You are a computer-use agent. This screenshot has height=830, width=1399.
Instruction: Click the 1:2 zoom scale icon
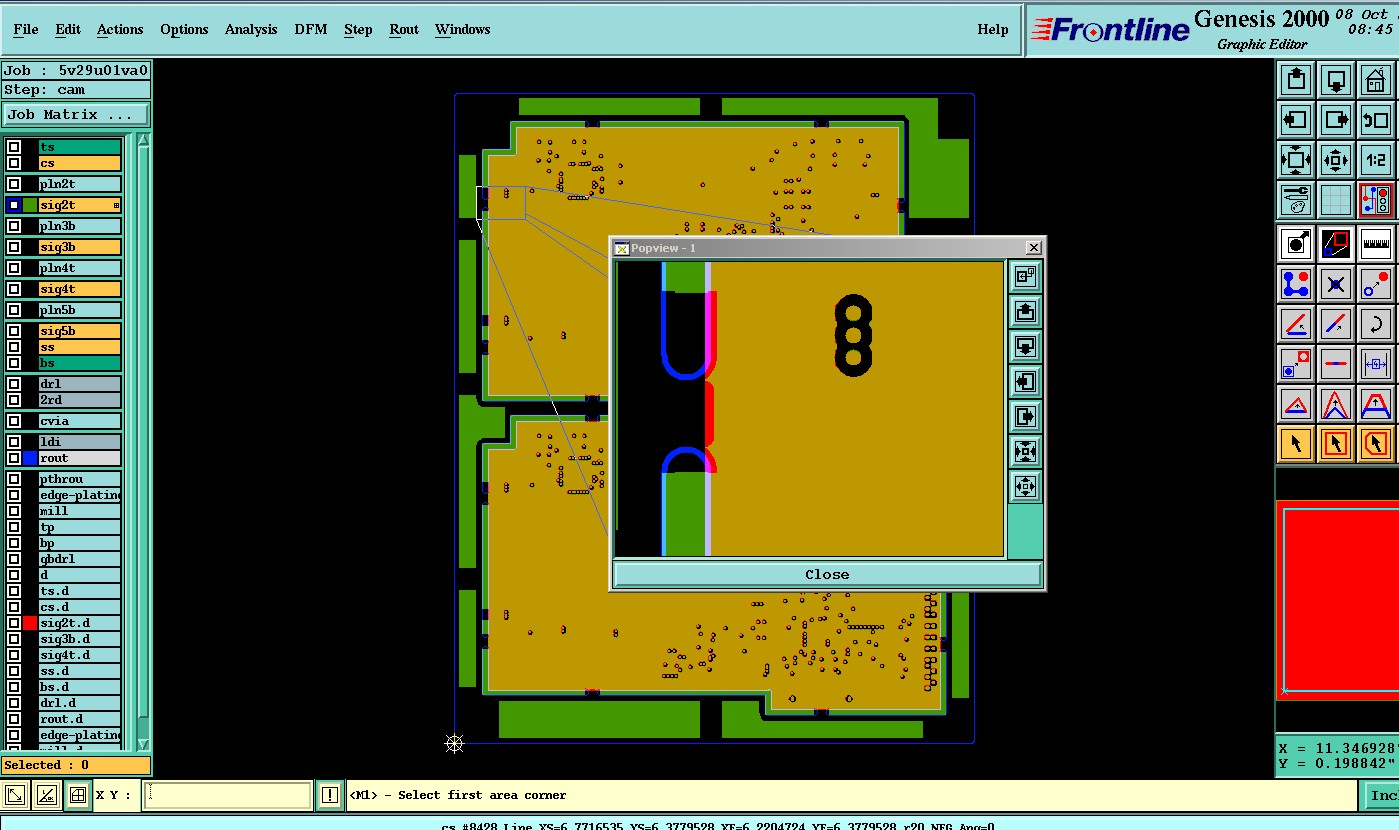[x=1376, y=159]
